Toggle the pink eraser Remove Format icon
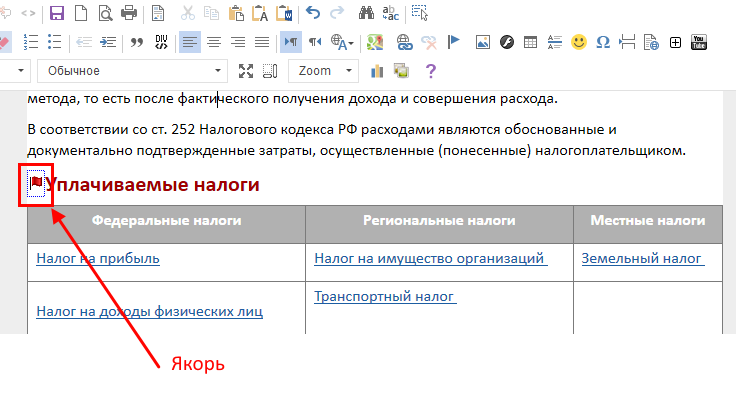This screenshot has height=400, width=736. (4, 42)
